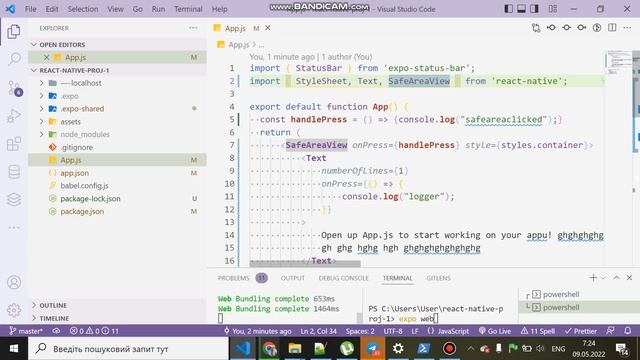Image resolution: width=640 pixels, height=360 pixels.
Task: Close App.js in Open Editors list
Action: click(x=47, y=57)
